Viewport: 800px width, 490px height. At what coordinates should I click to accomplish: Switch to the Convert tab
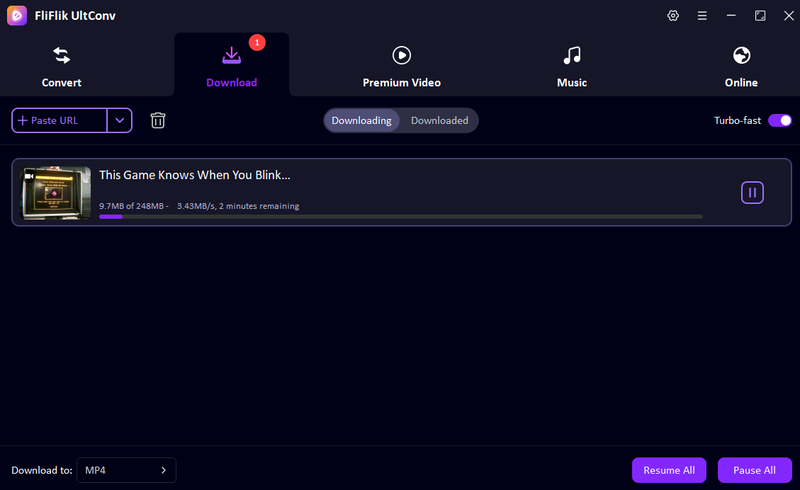point(61,66)
